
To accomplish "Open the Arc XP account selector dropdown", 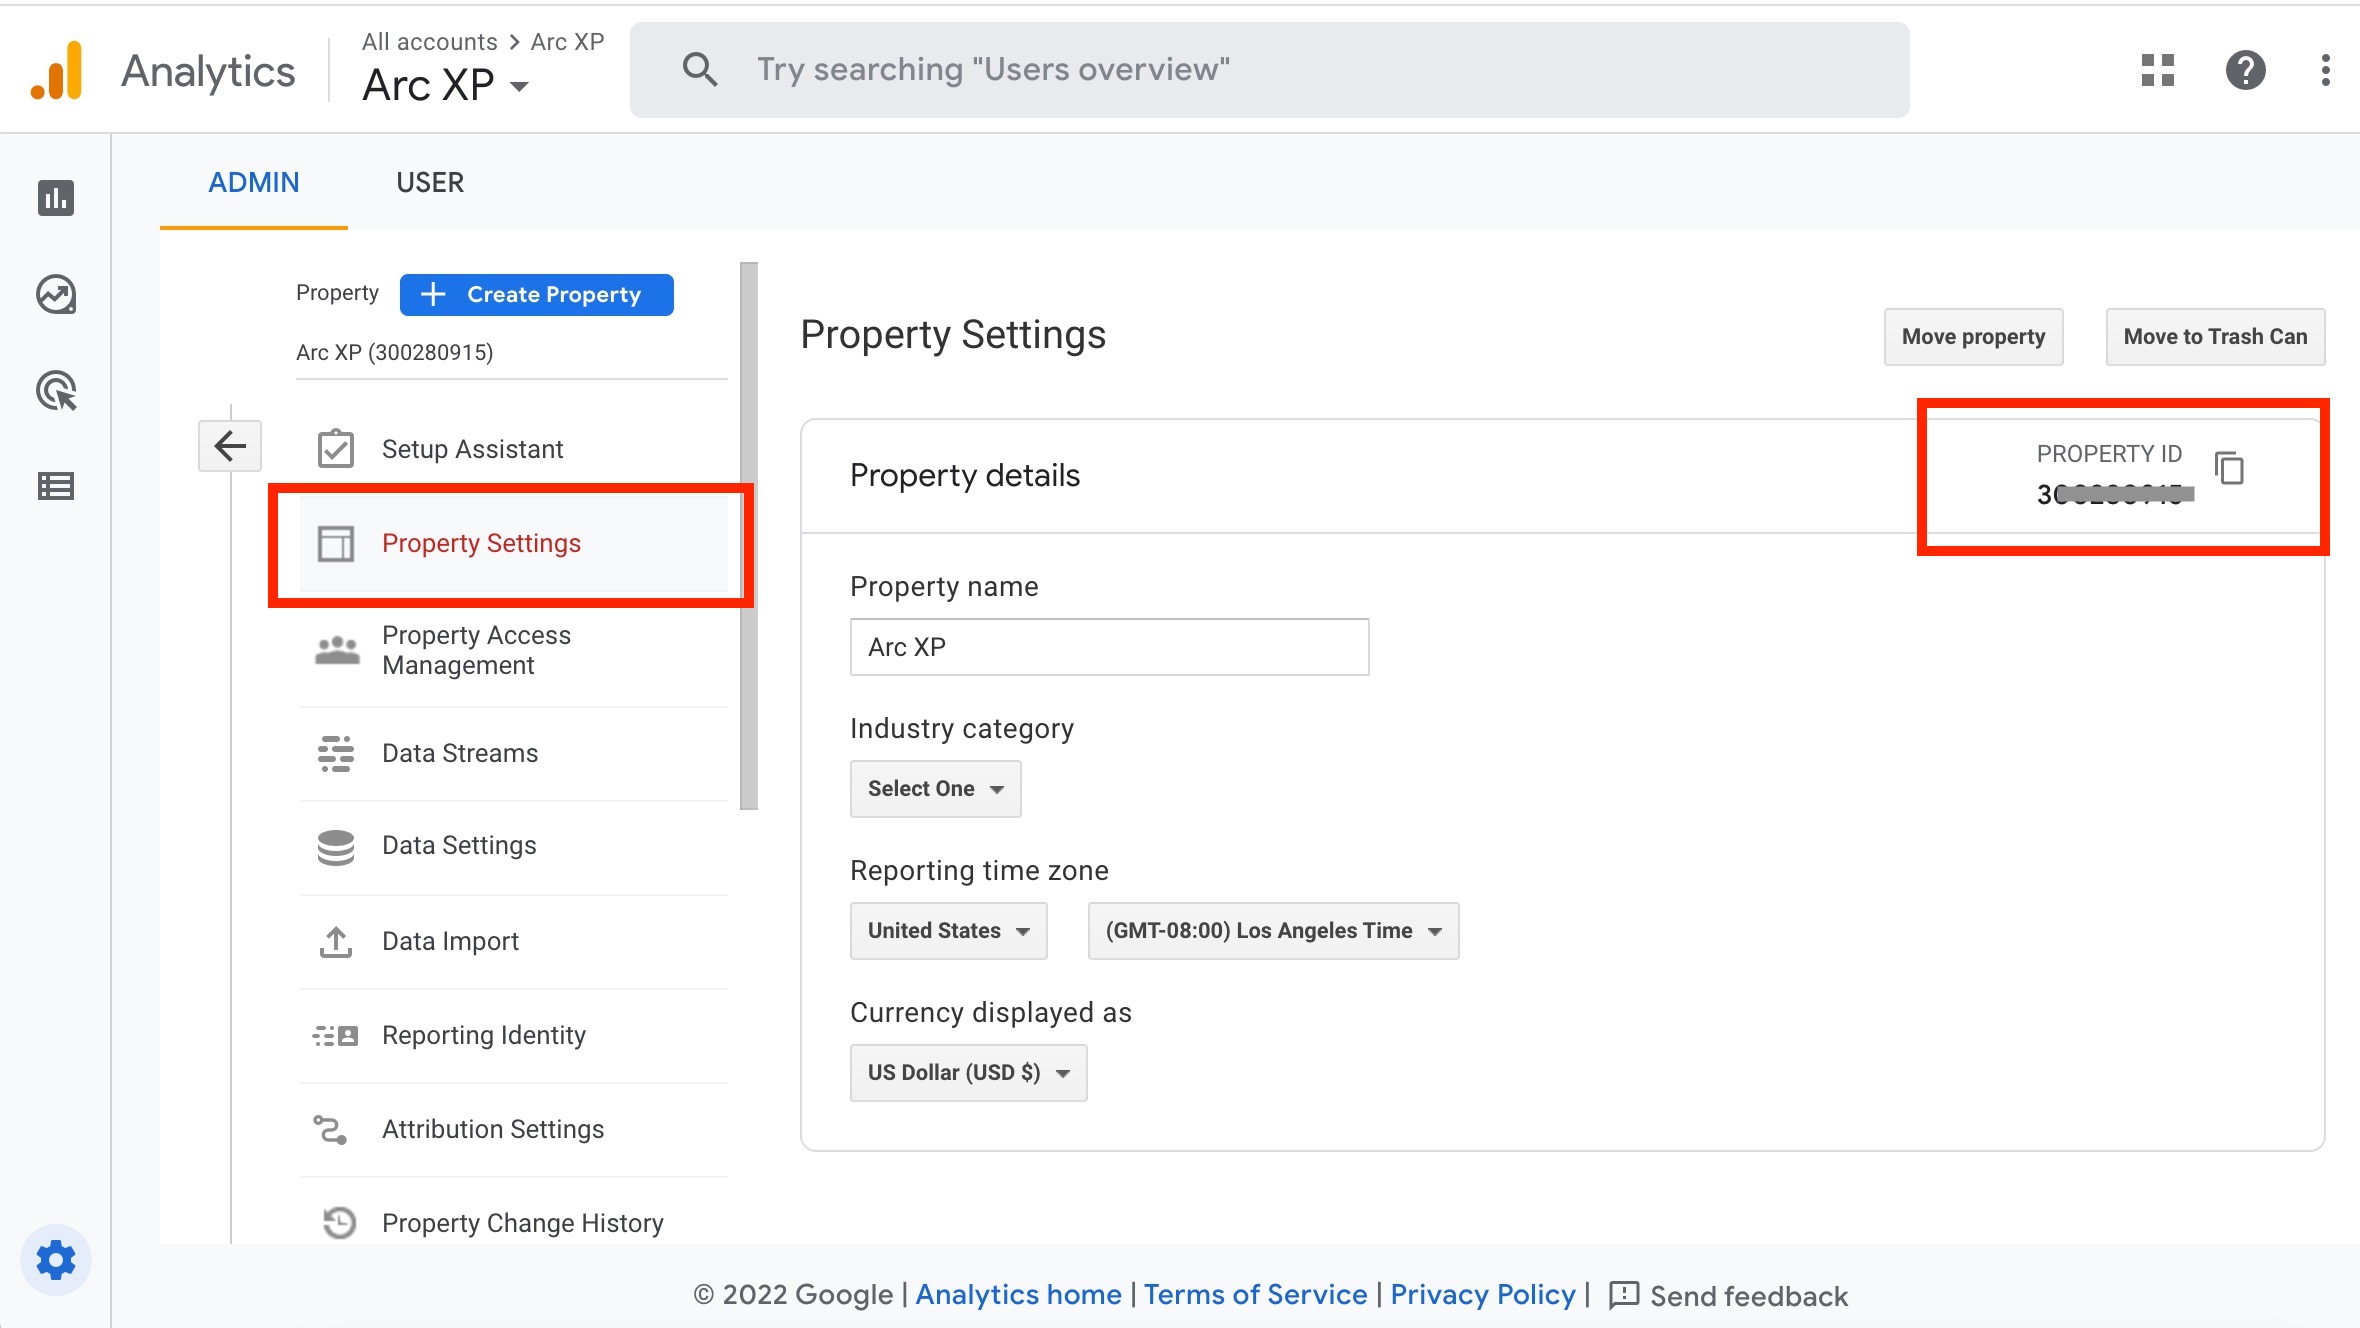I will tap(445, 85).
